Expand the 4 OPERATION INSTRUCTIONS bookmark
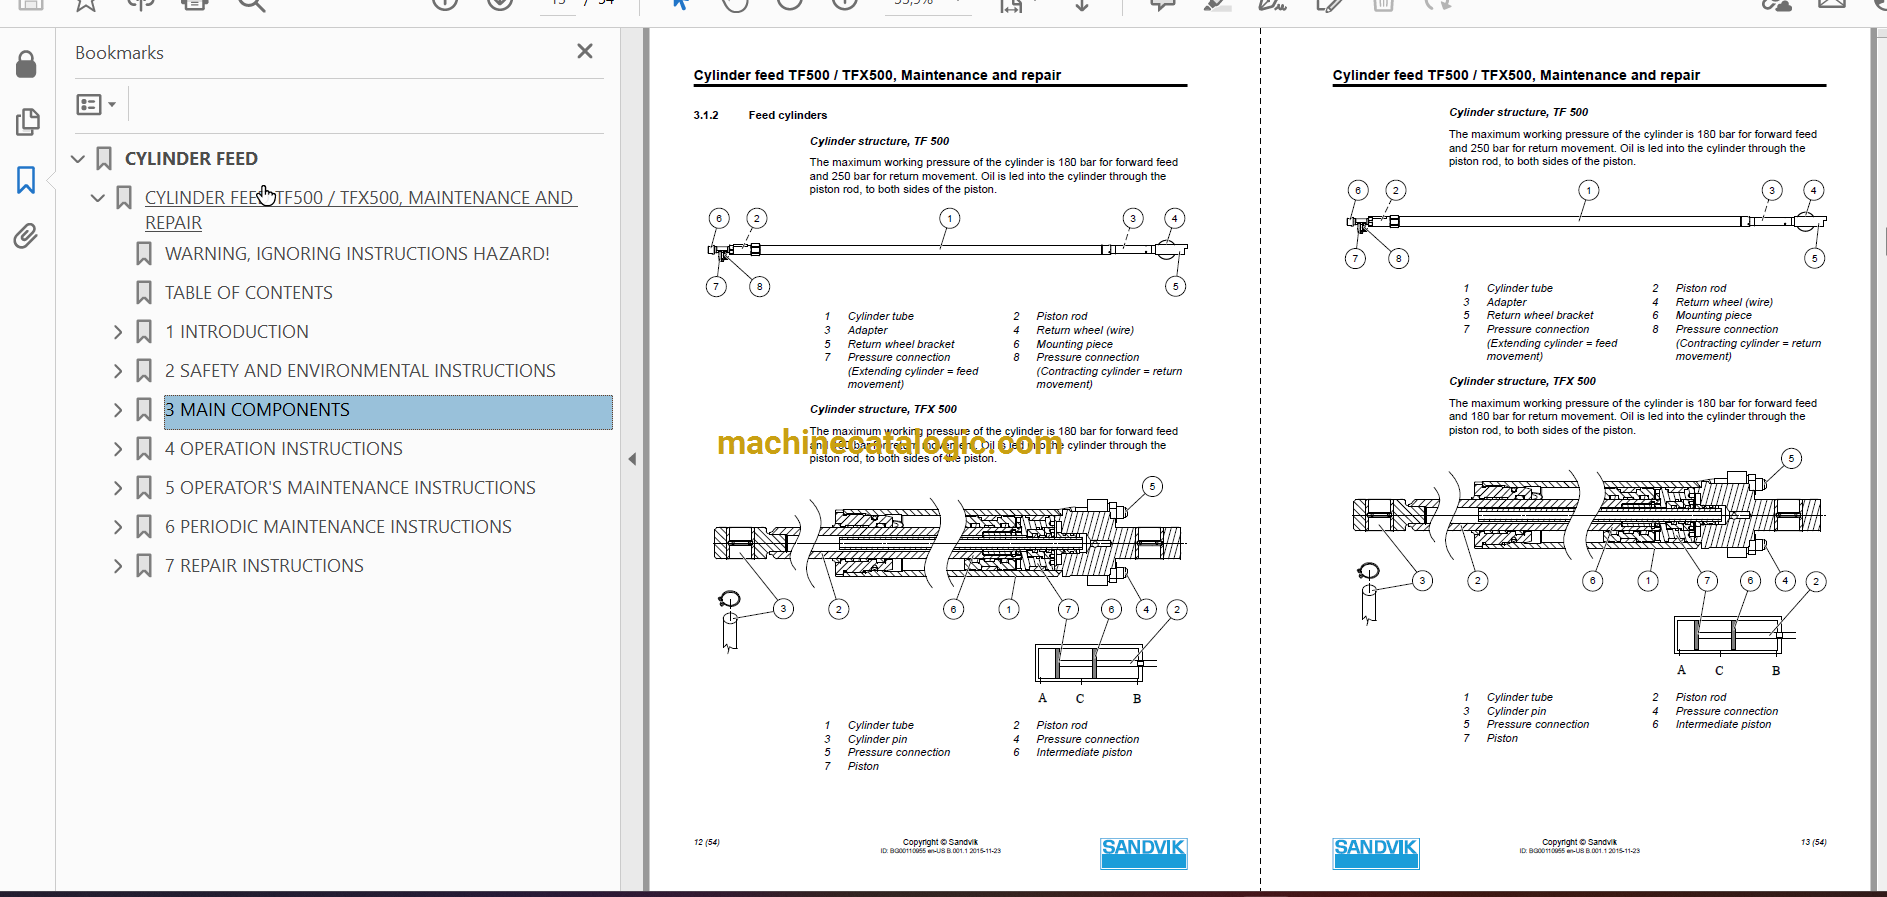 (x=118, y=449)
